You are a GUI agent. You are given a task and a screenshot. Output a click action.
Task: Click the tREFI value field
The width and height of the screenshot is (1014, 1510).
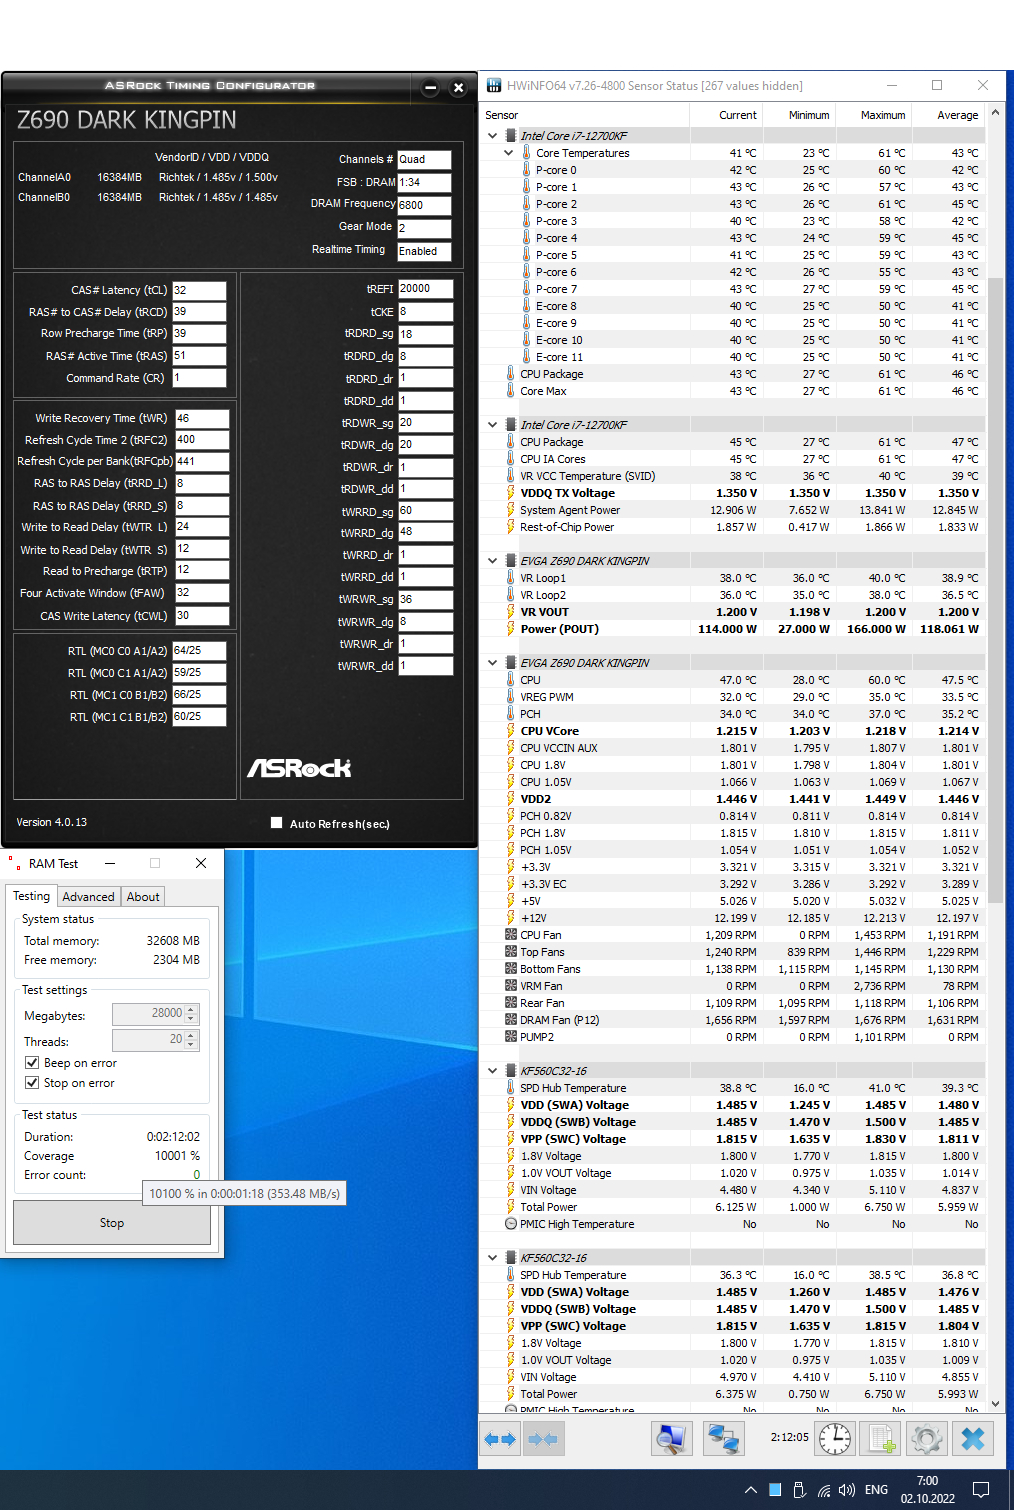pyautogui.click(x=425, y=288)
